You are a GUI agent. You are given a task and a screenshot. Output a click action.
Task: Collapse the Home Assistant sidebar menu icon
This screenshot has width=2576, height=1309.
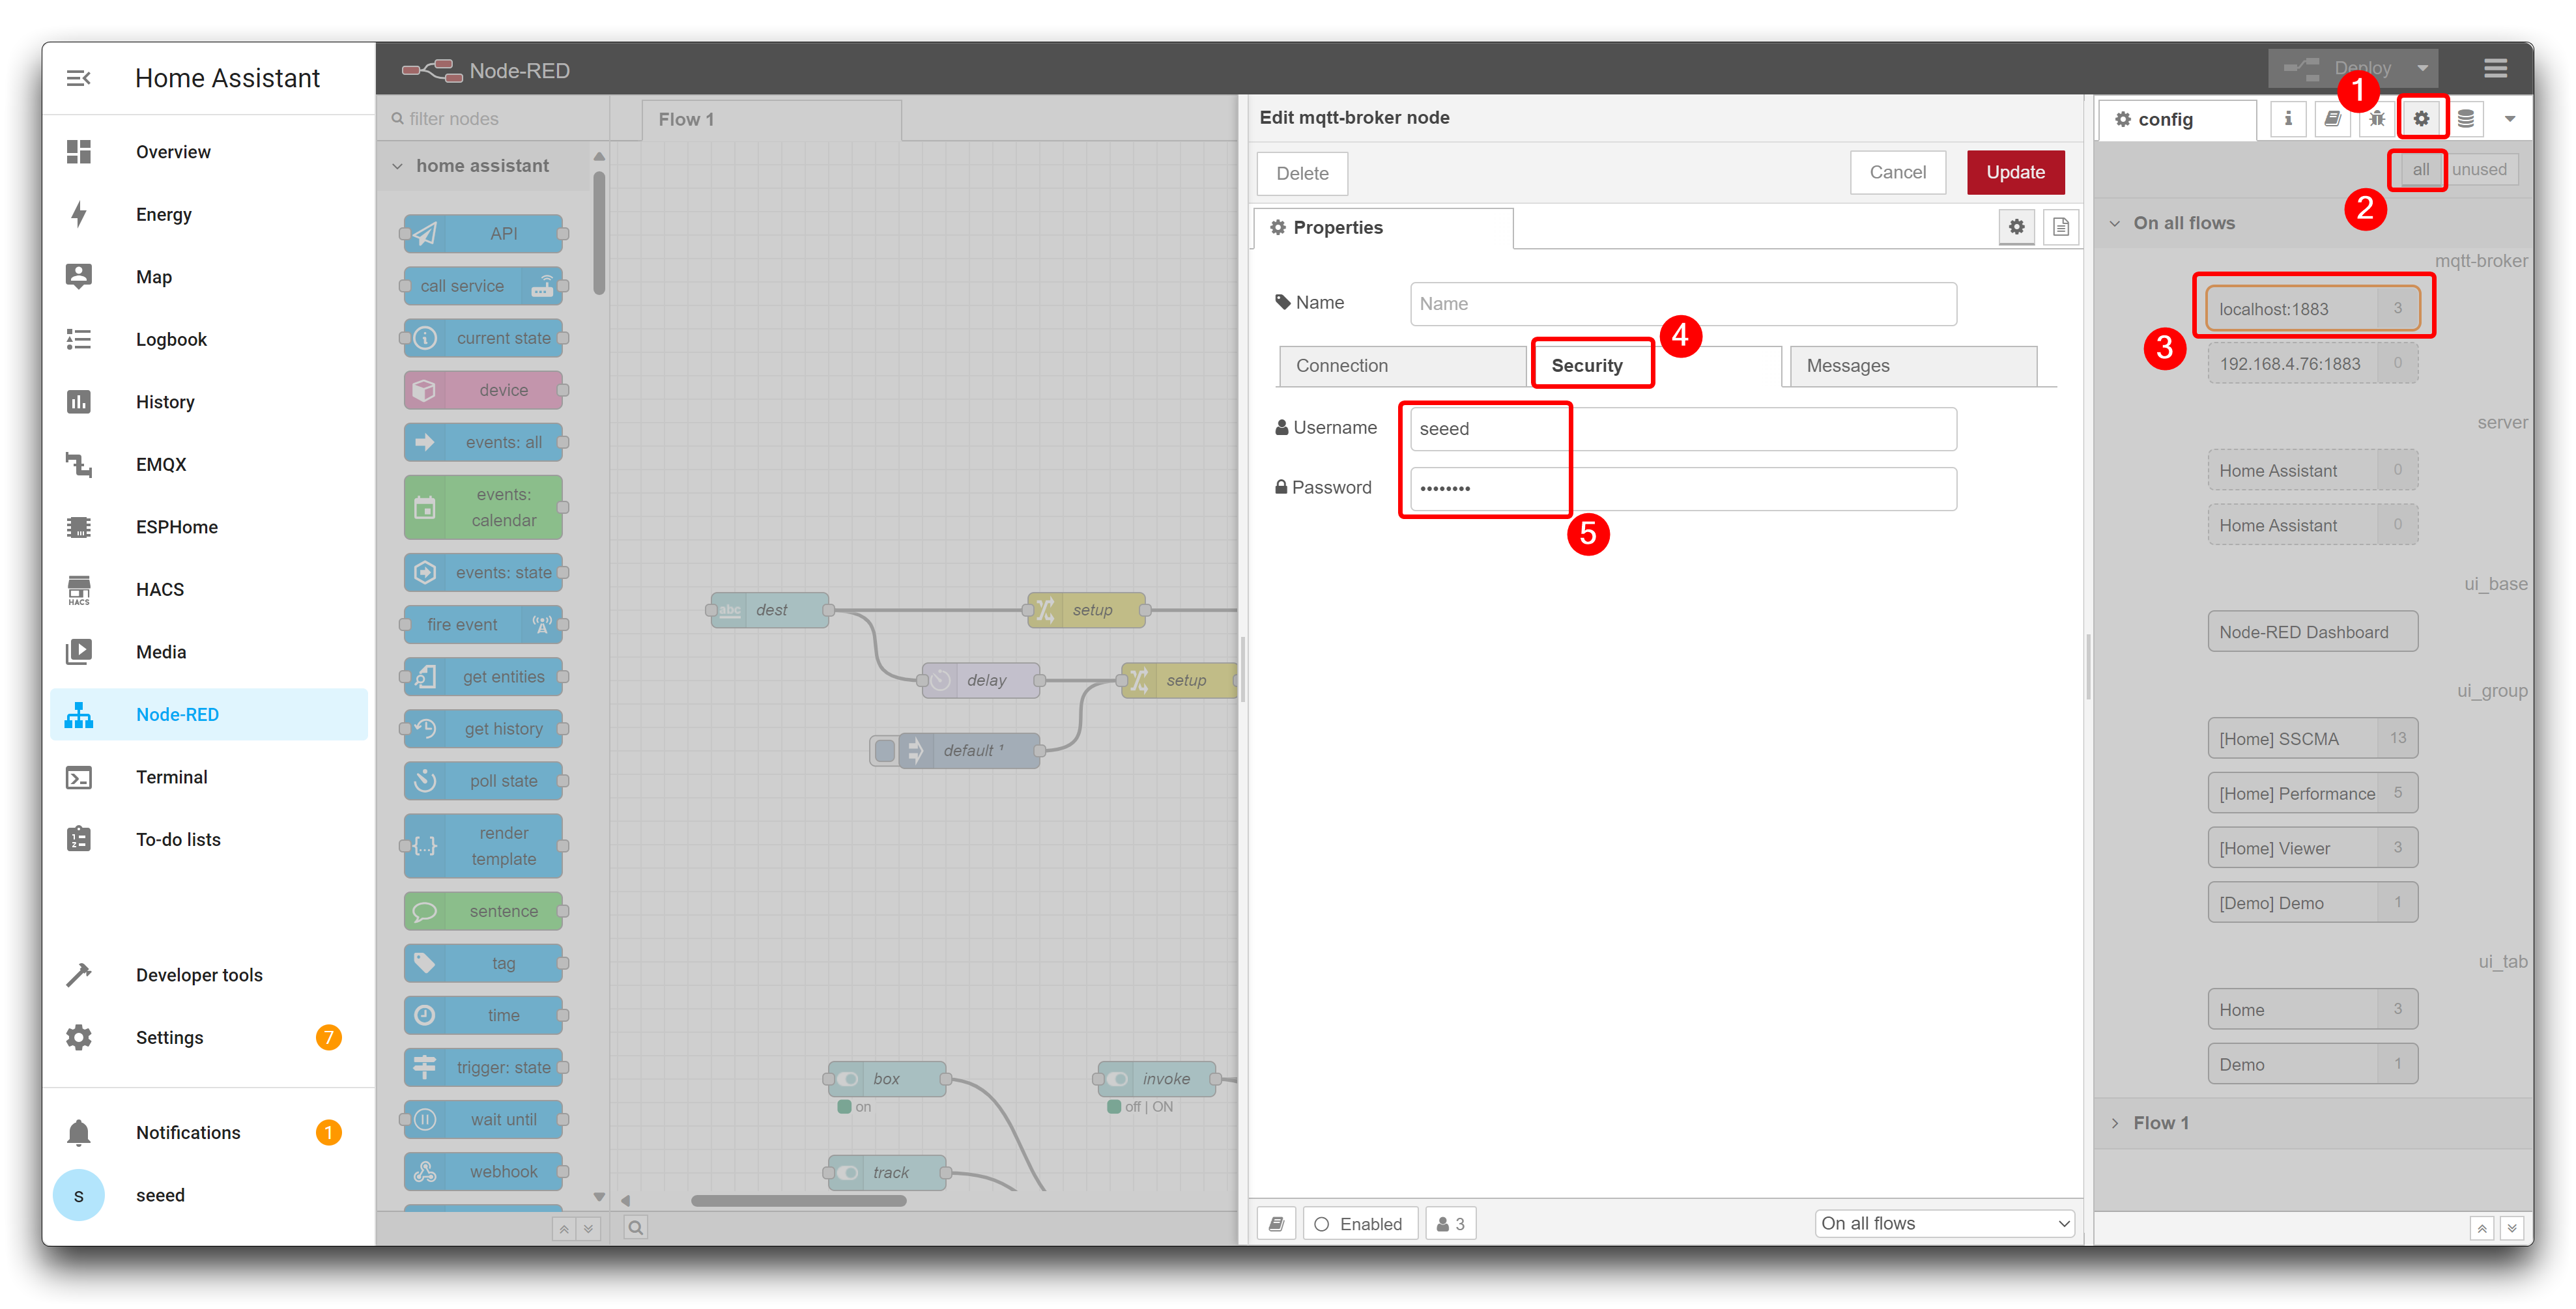(79, 78)
